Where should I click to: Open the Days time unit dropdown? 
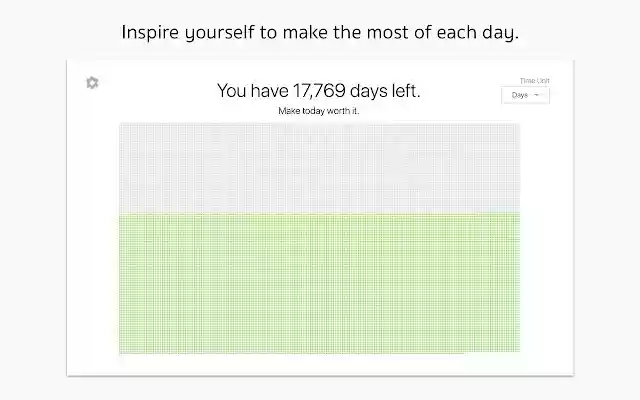pyautogui.click(x=525, y=95)
